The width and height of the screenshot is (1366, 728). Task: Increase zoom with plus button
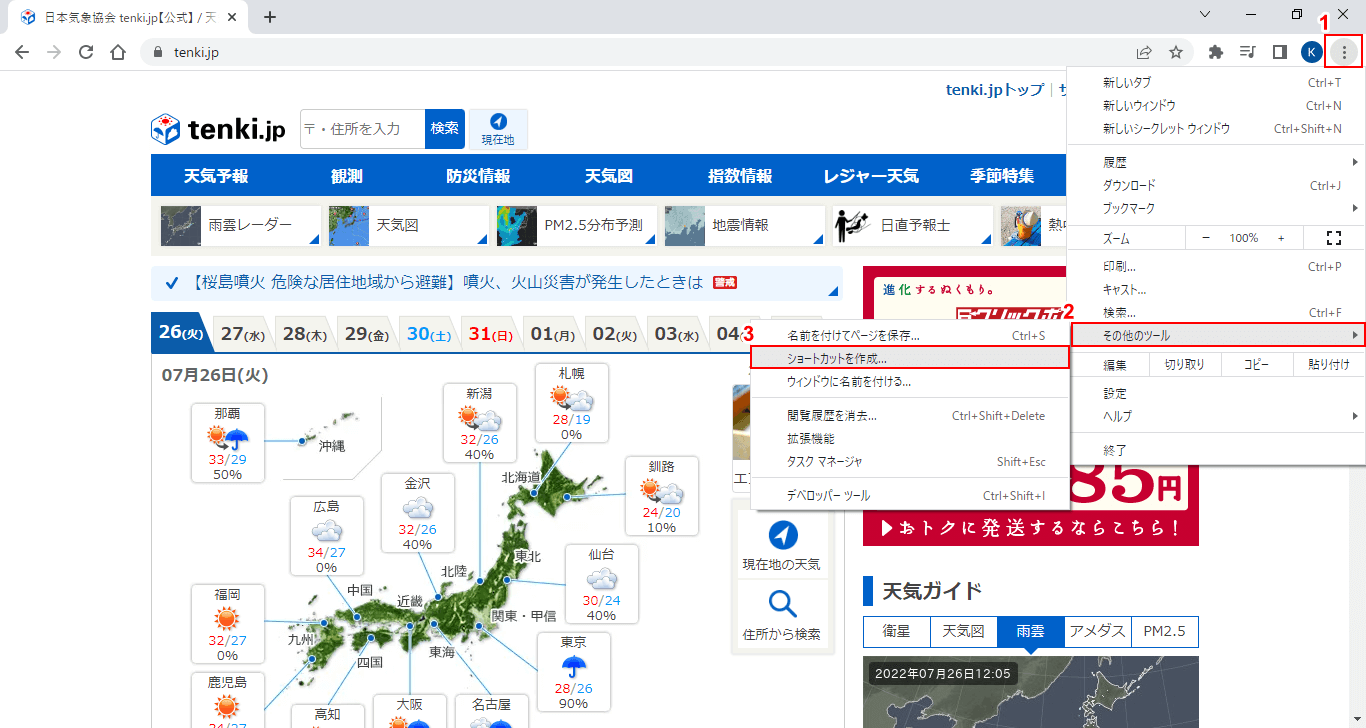point(1281,238)
